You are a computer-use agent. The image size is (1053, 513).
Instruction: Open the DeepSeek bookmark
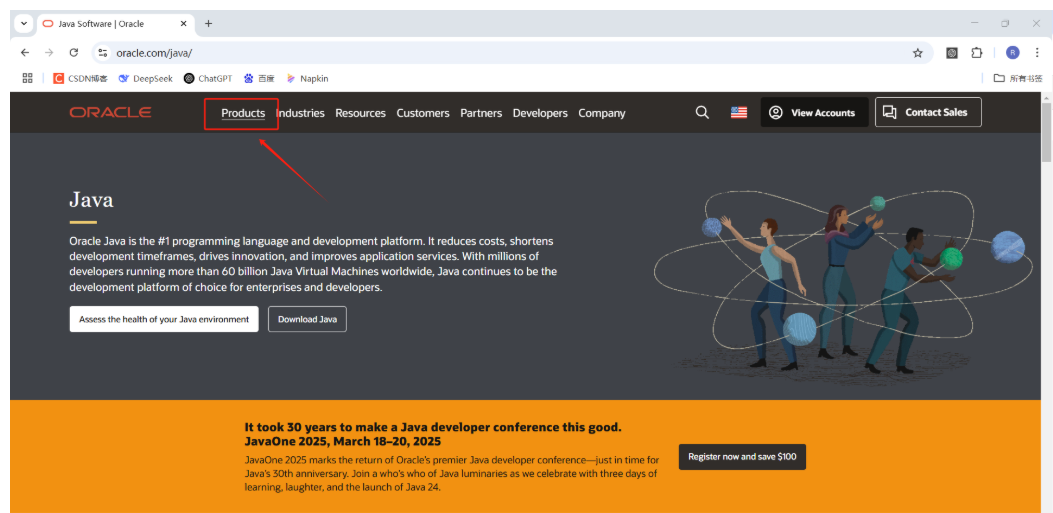point(146,79)
